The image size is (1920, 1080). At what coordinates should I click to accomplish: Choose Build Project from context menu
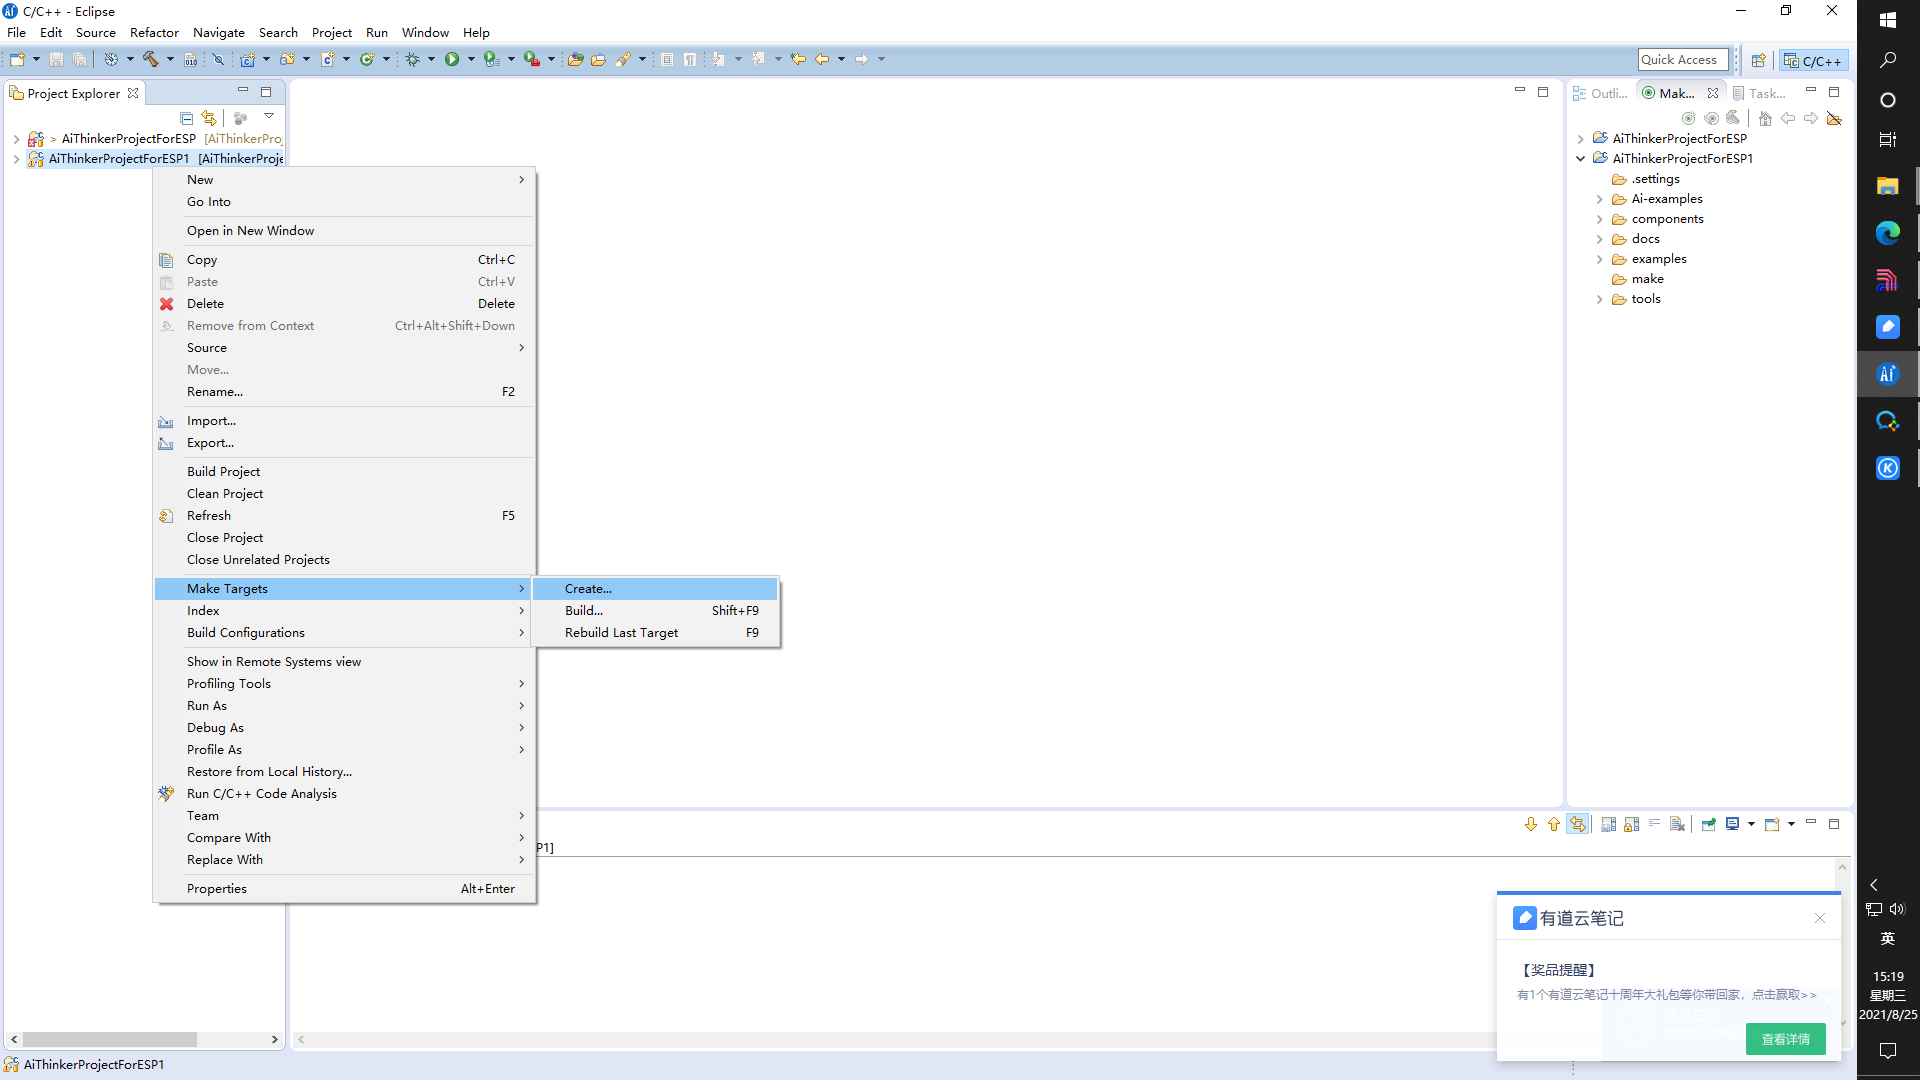pyautogui.click(x=223, y=472)
